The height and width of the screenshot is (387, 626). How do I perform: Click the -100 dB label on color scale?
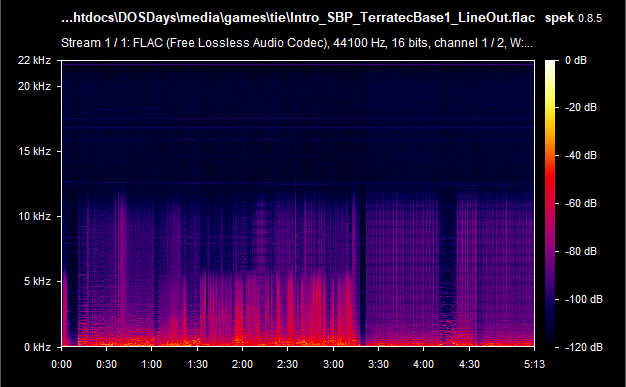coord(584,299)
